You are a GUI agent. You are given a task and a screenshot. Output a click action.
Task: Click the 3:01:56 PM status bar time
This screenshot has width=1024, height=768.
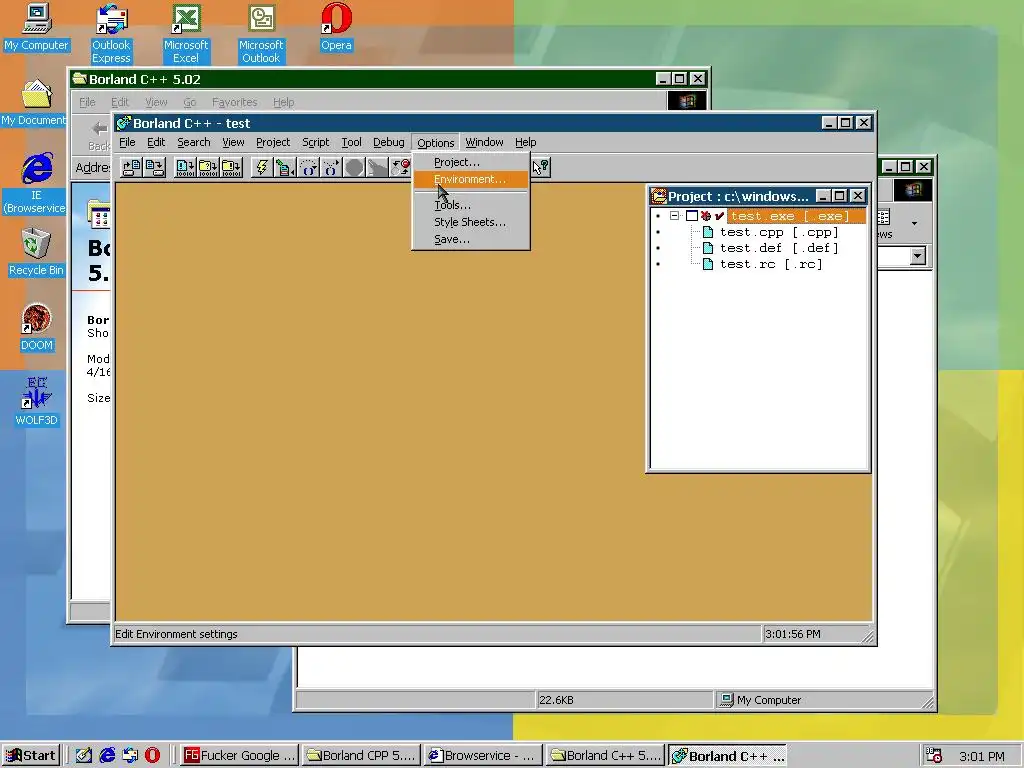click(792, 634)
